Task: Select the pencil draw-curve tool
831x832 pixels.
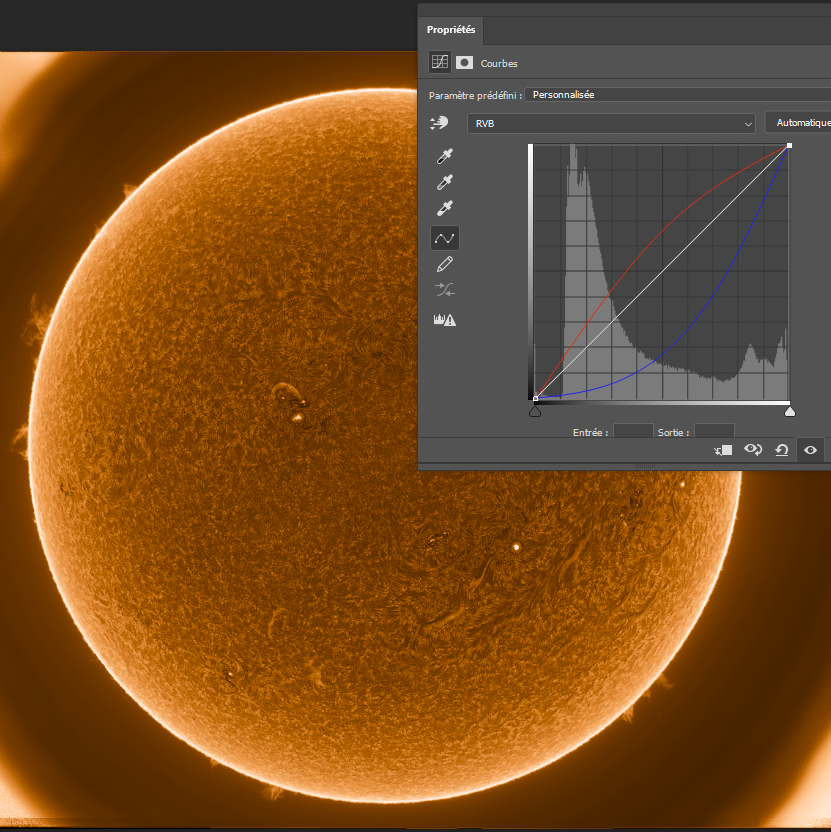Action: (445, 264)
